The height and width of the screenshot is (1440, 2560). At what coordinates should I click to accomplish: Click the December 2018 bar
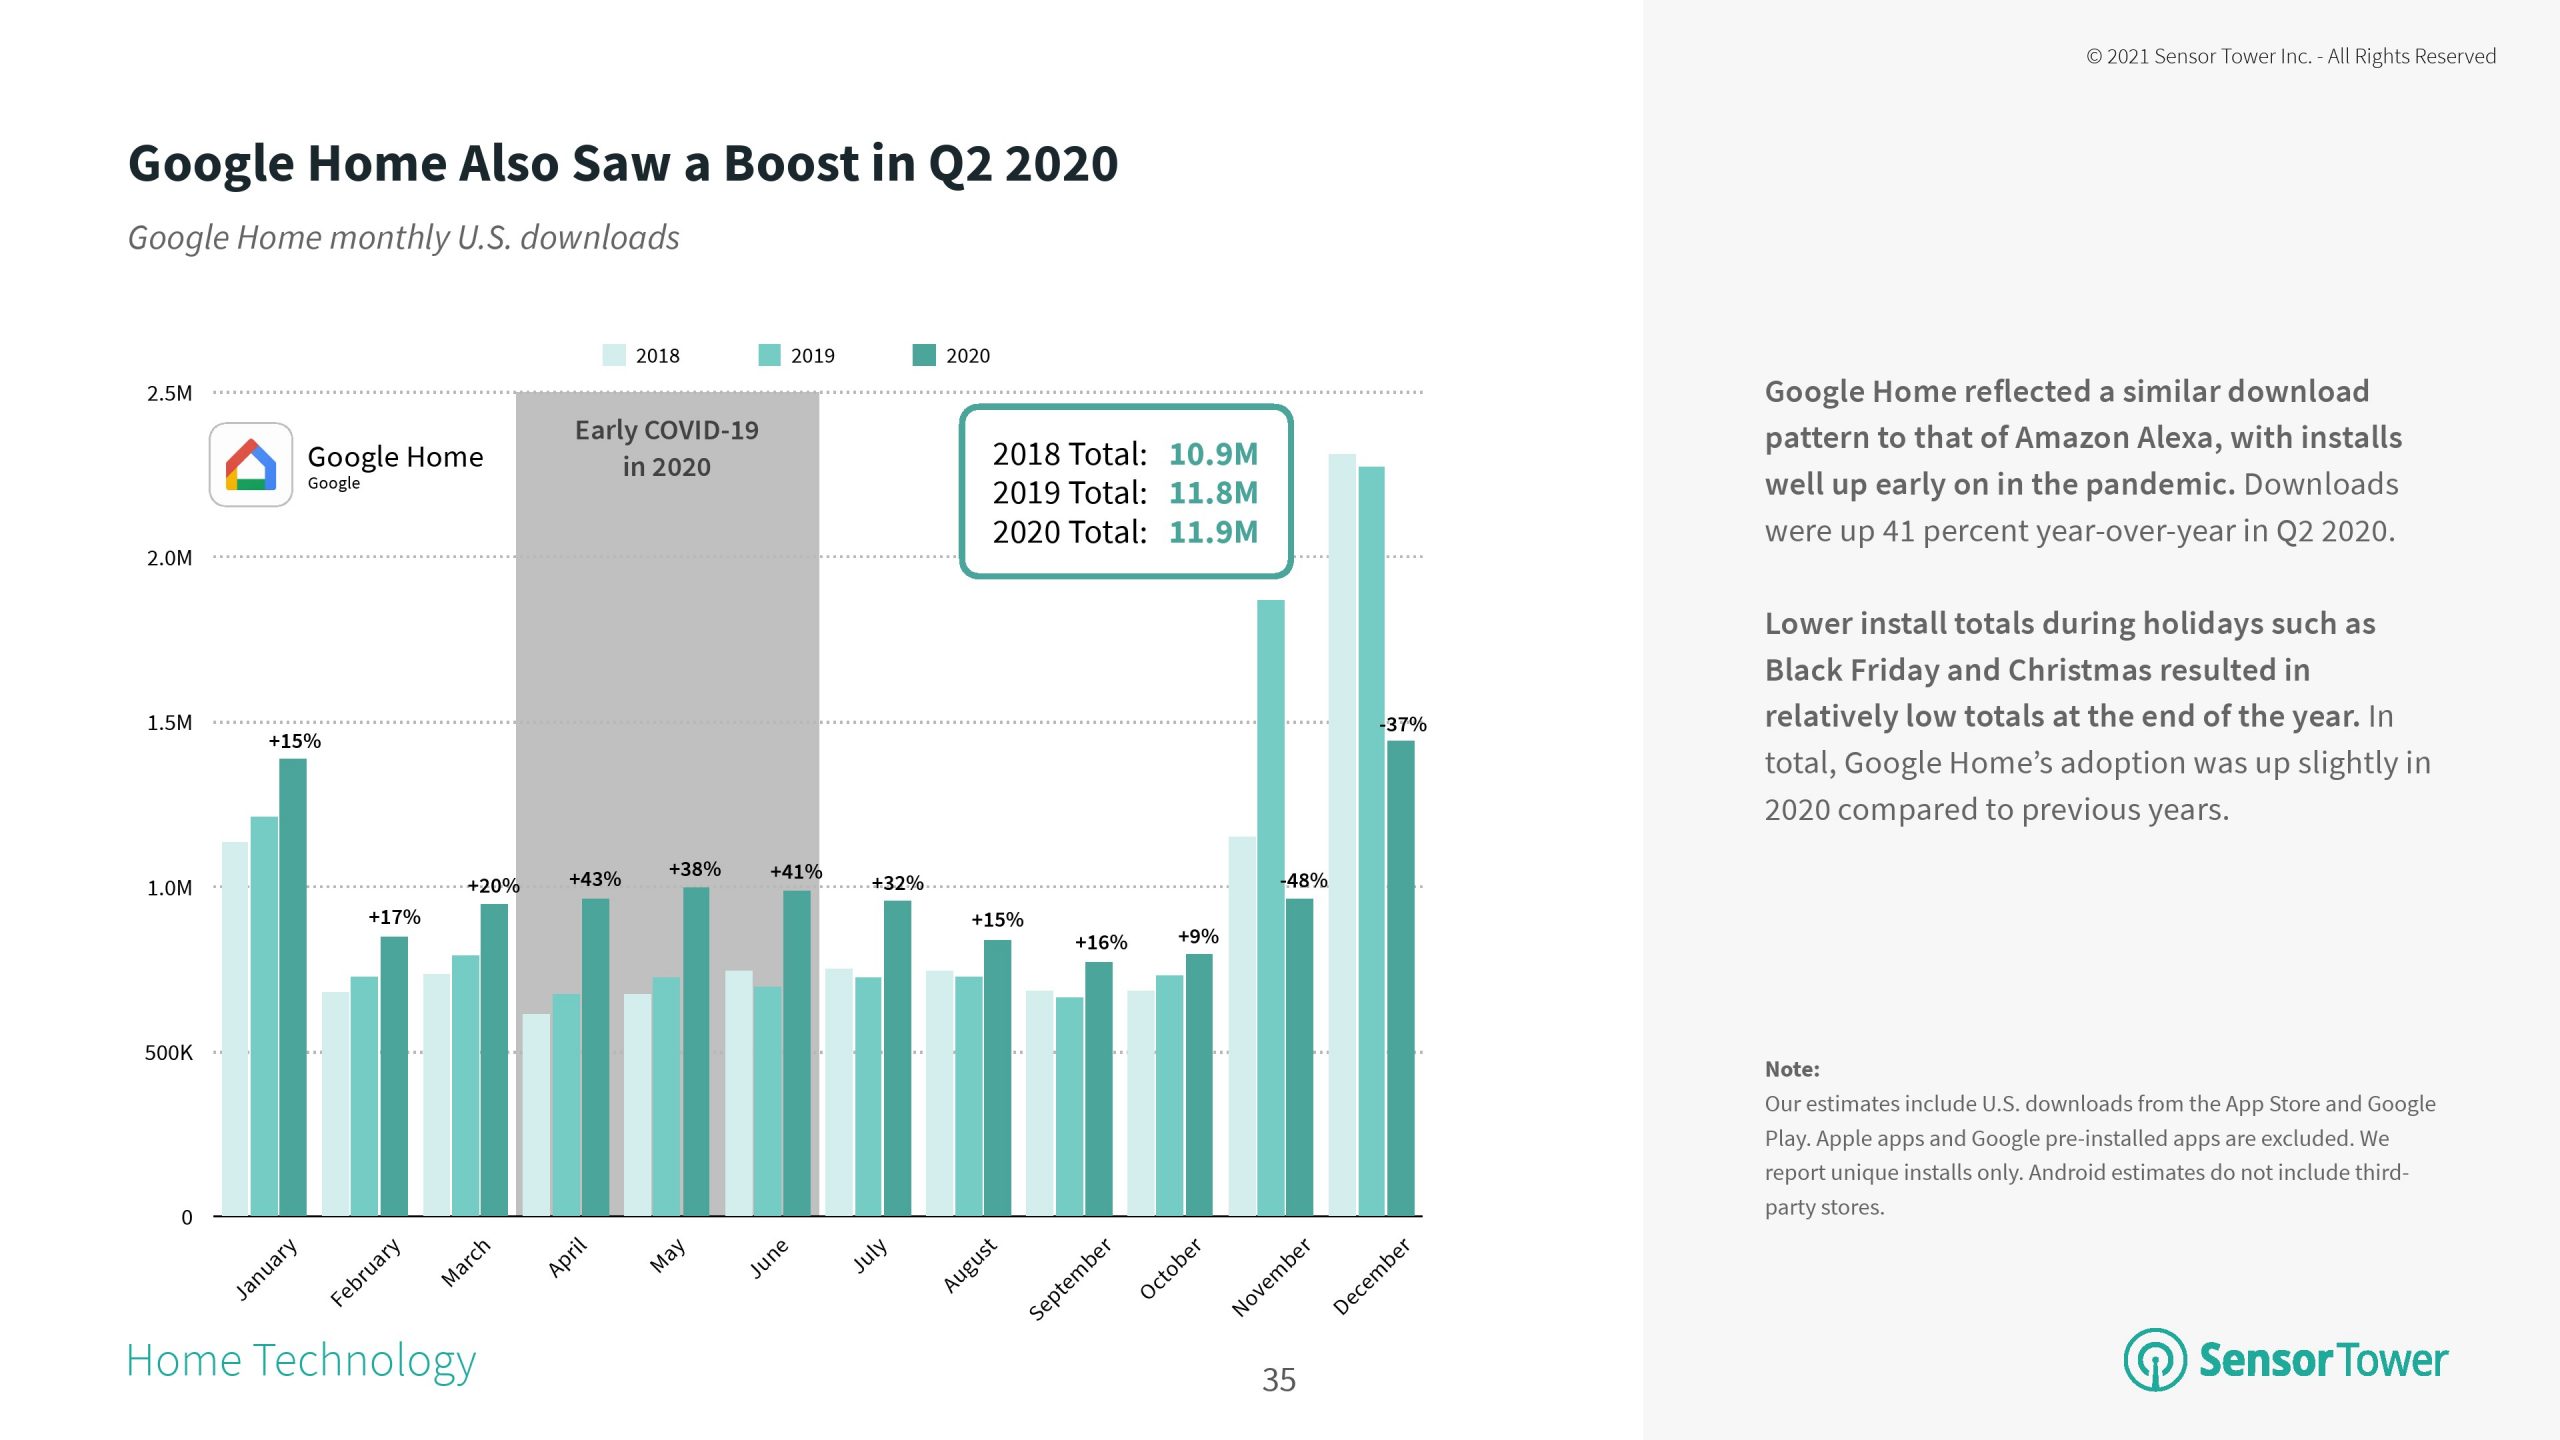(x=1342, y=835)
